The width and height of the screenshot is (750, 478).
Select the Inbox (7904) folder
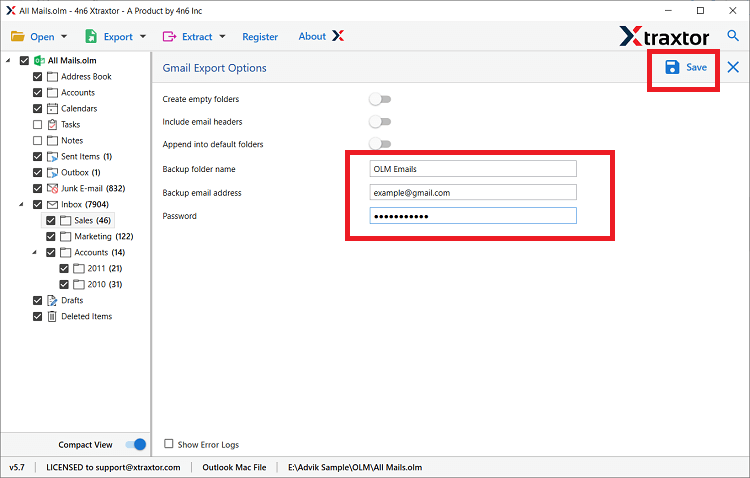85,204
